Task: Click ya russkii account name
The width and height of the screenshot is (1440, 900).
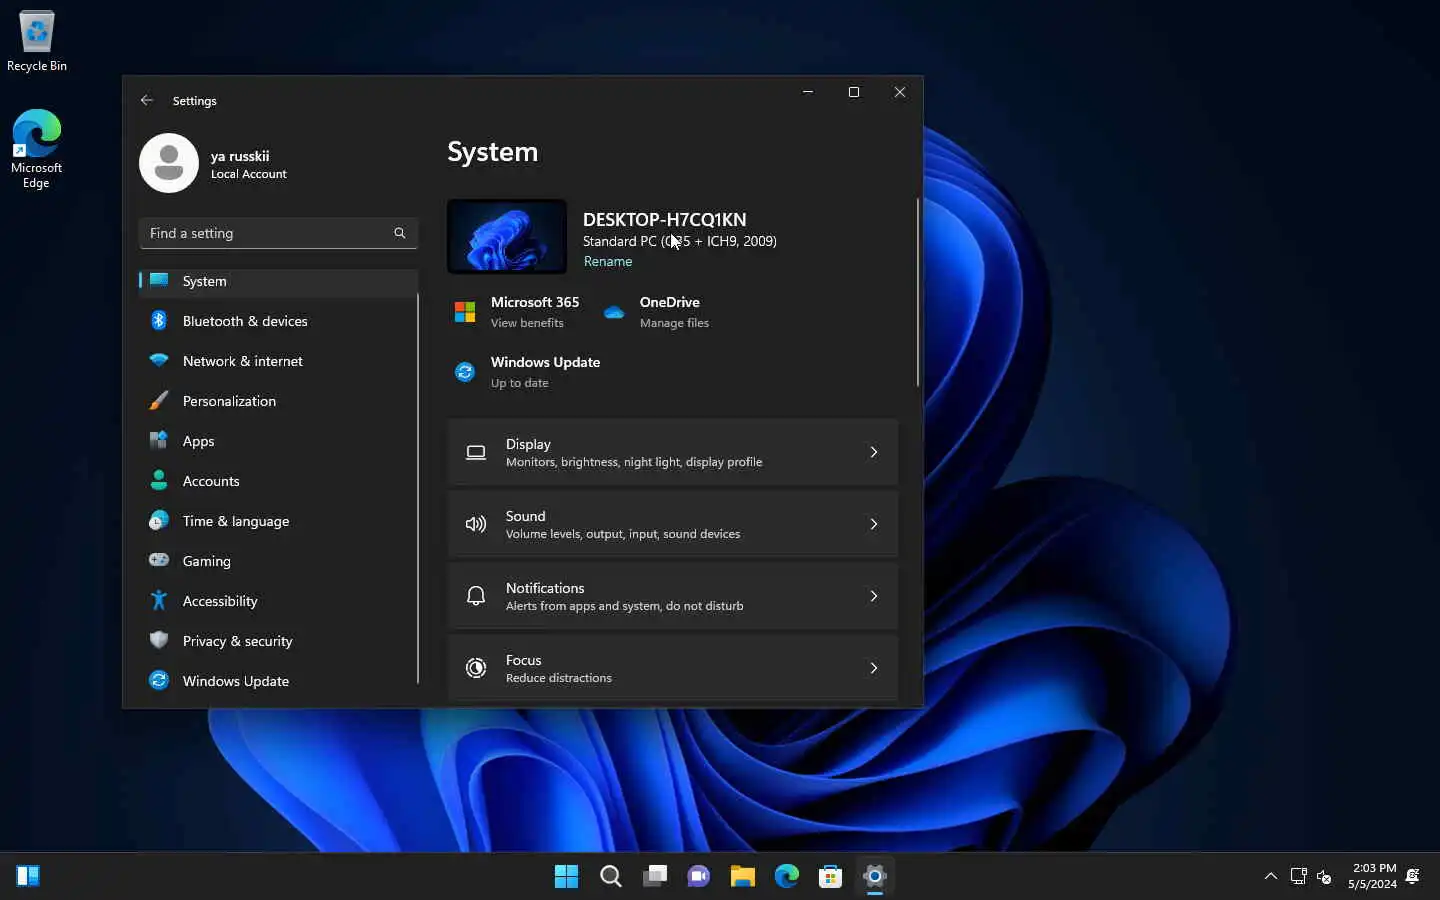Action: (240, 156)
